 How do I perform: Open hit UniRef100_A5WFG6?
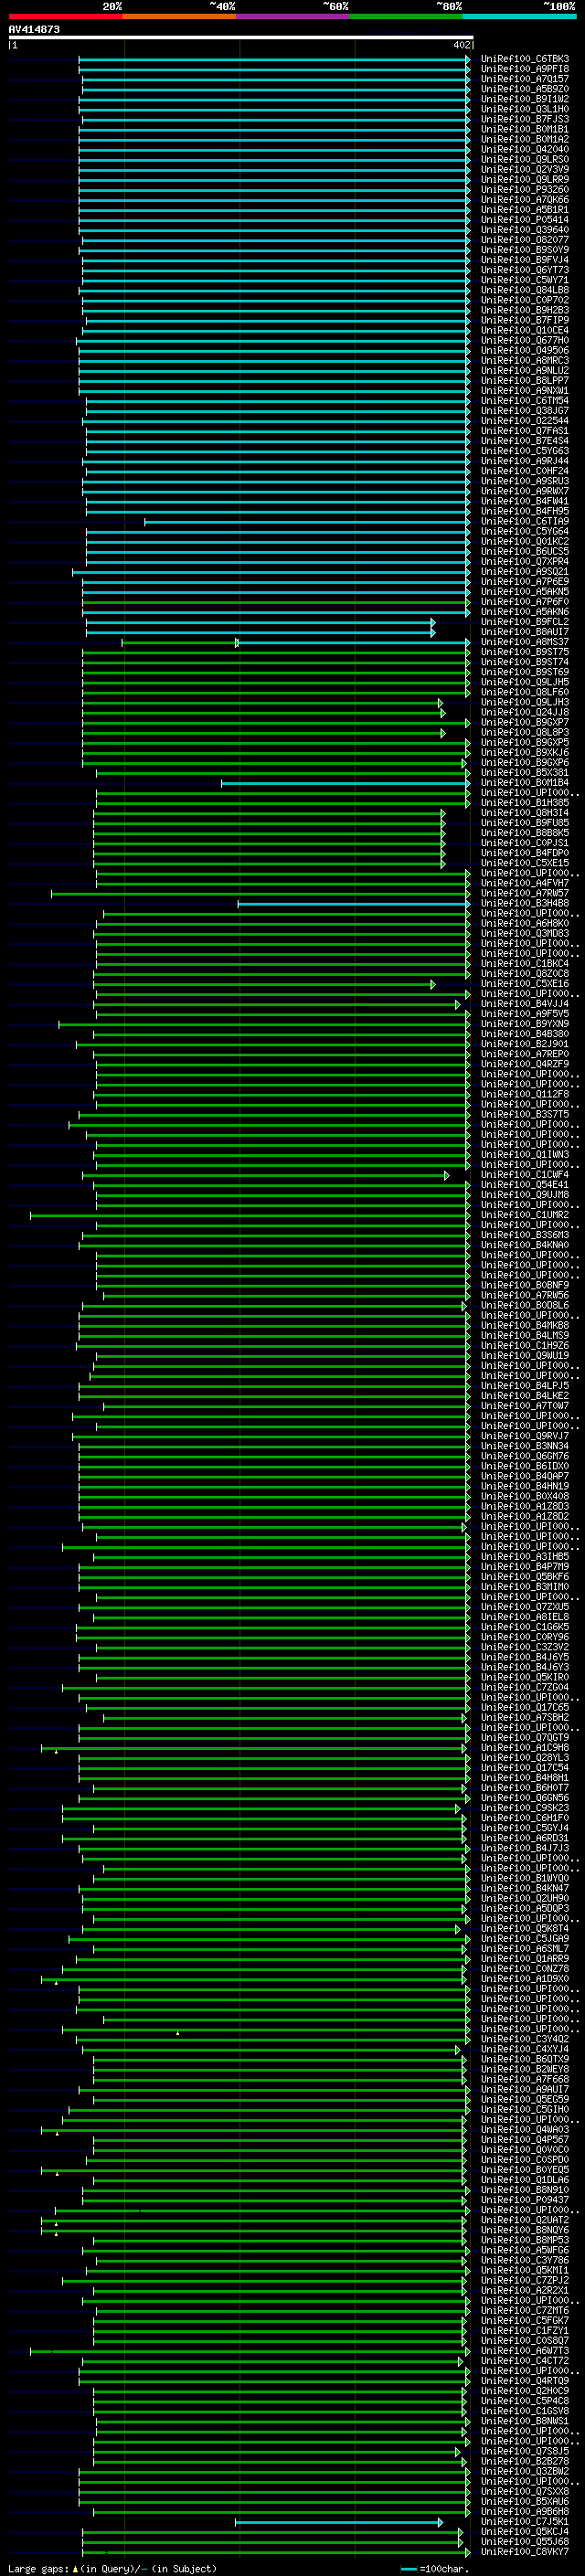pos(524,2250)
